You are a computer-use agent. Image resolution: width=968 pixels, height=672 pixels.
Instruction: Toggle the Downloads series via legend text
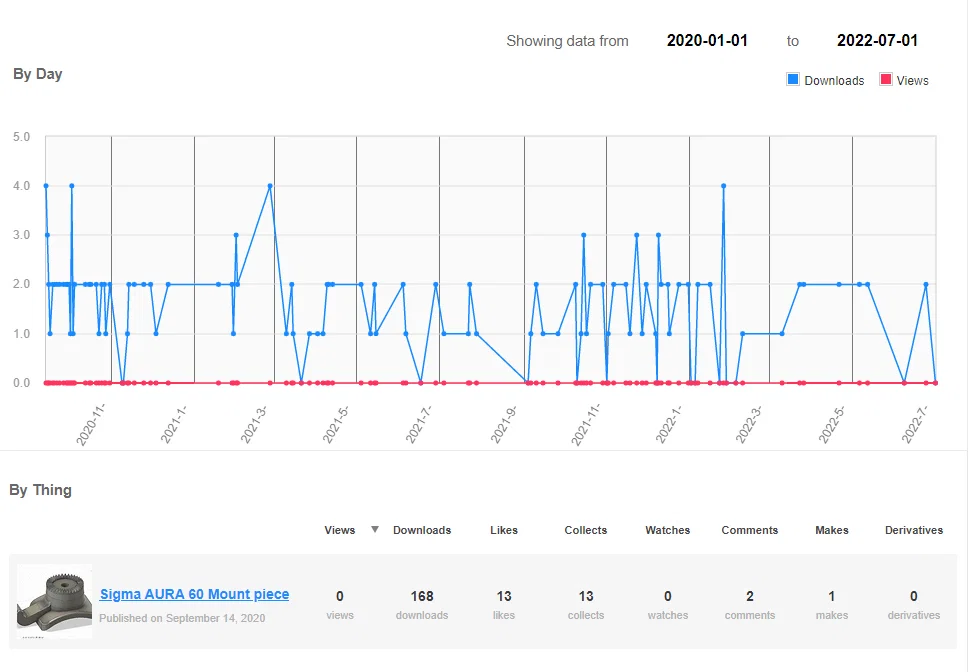834,81
